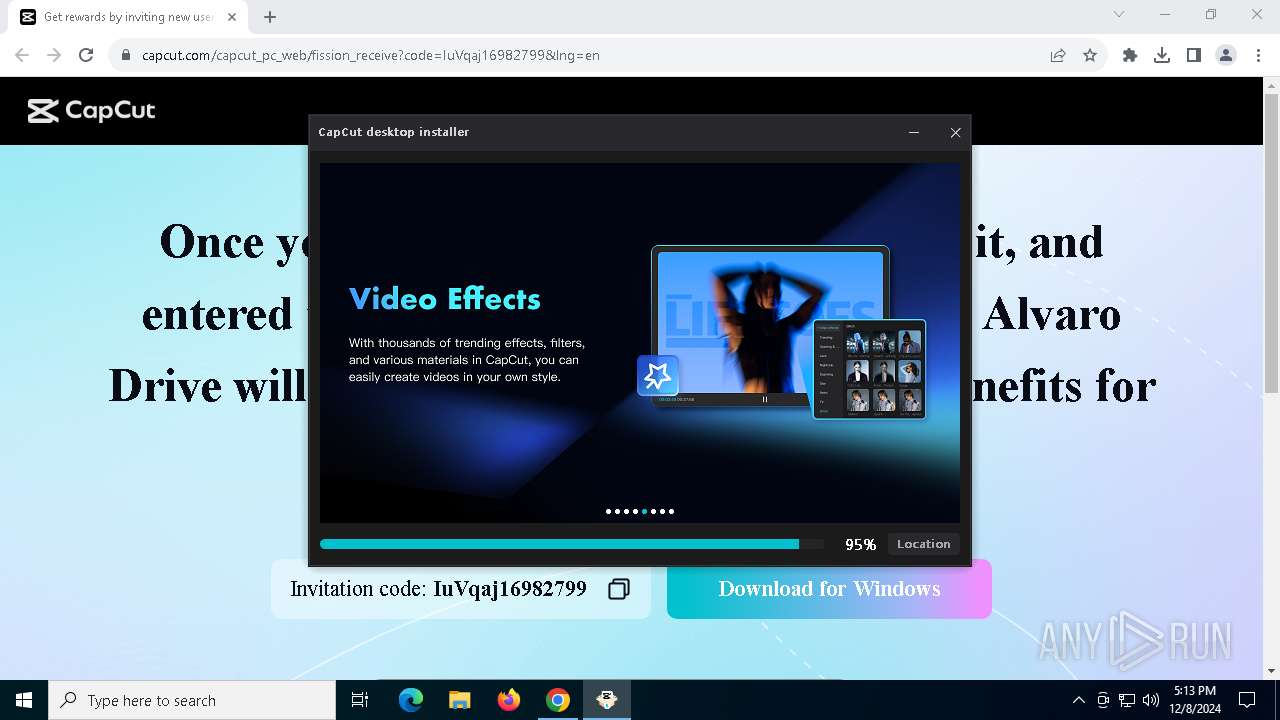Minimize the CapCut desktop installer window
Viewport: 1280px width, 720px height.
click(x=914, y=132)
